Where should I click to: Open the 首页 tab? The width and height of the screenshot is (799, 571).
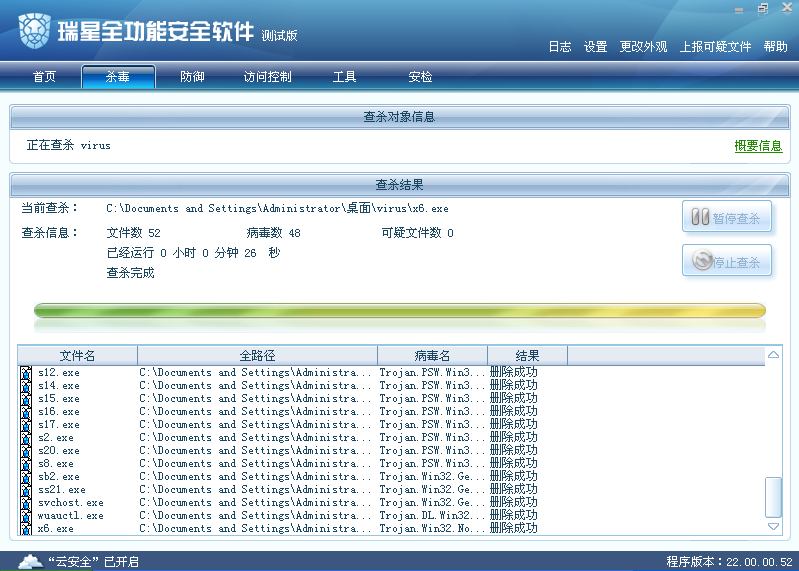[44, 76]
